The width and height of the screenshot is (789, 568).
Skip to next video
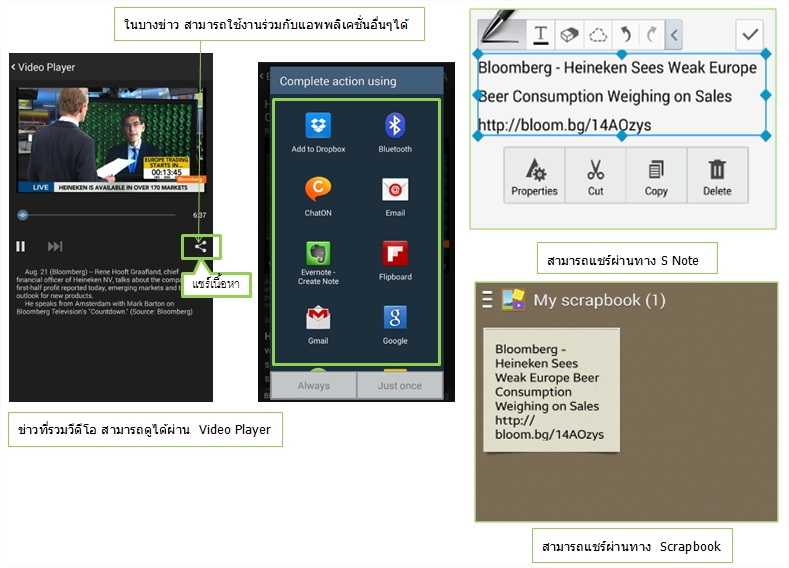point(55,247)
